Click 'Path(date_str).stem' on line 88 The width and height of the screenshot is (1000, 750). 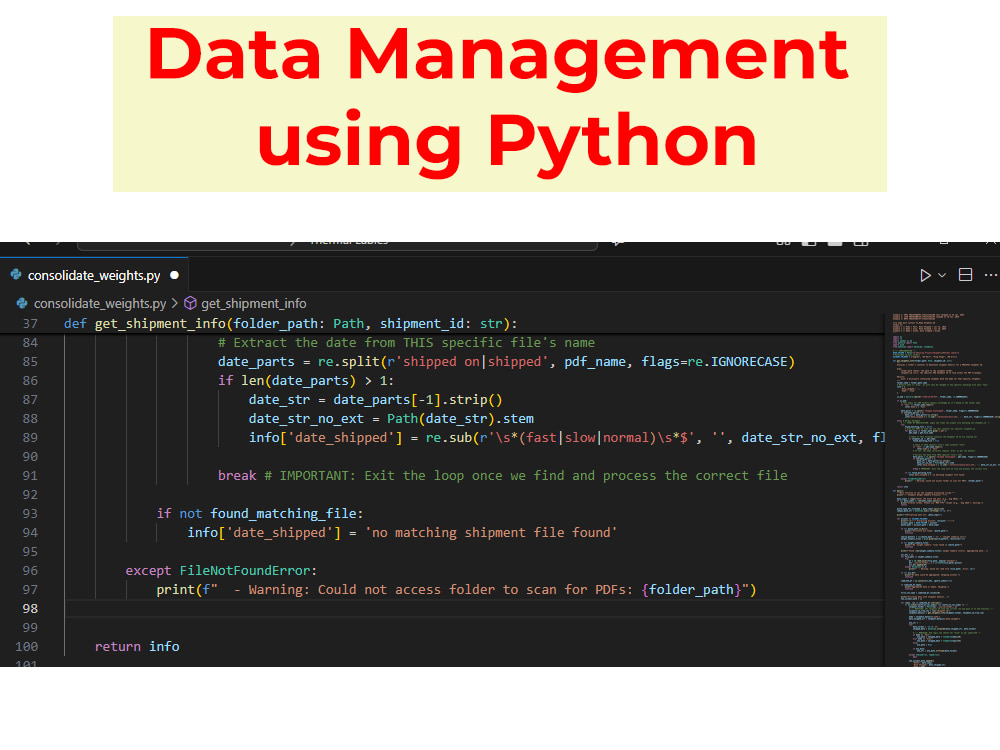pos(460,419)
